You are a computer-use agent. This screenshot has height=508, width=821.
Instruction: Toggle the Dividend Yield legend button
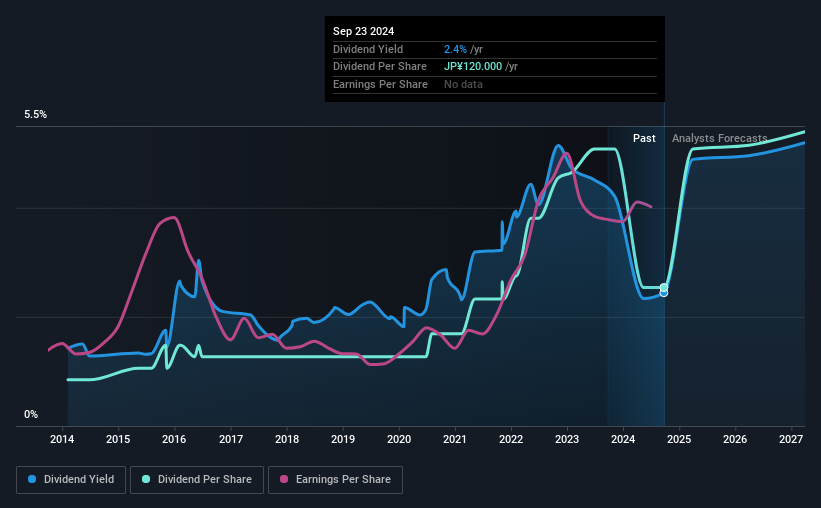(71, 480)
